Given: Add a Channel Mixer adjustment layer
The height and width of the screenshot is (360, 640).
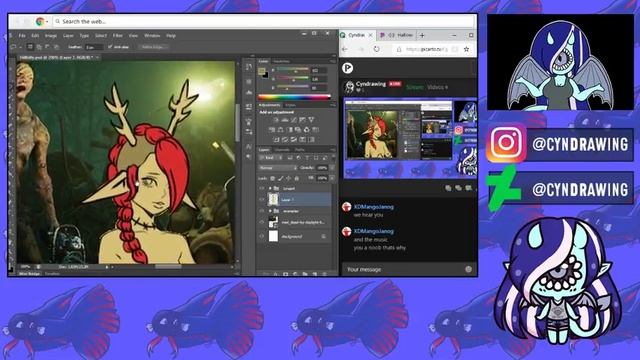Looking at the screenshot, I should pos(307,130).
